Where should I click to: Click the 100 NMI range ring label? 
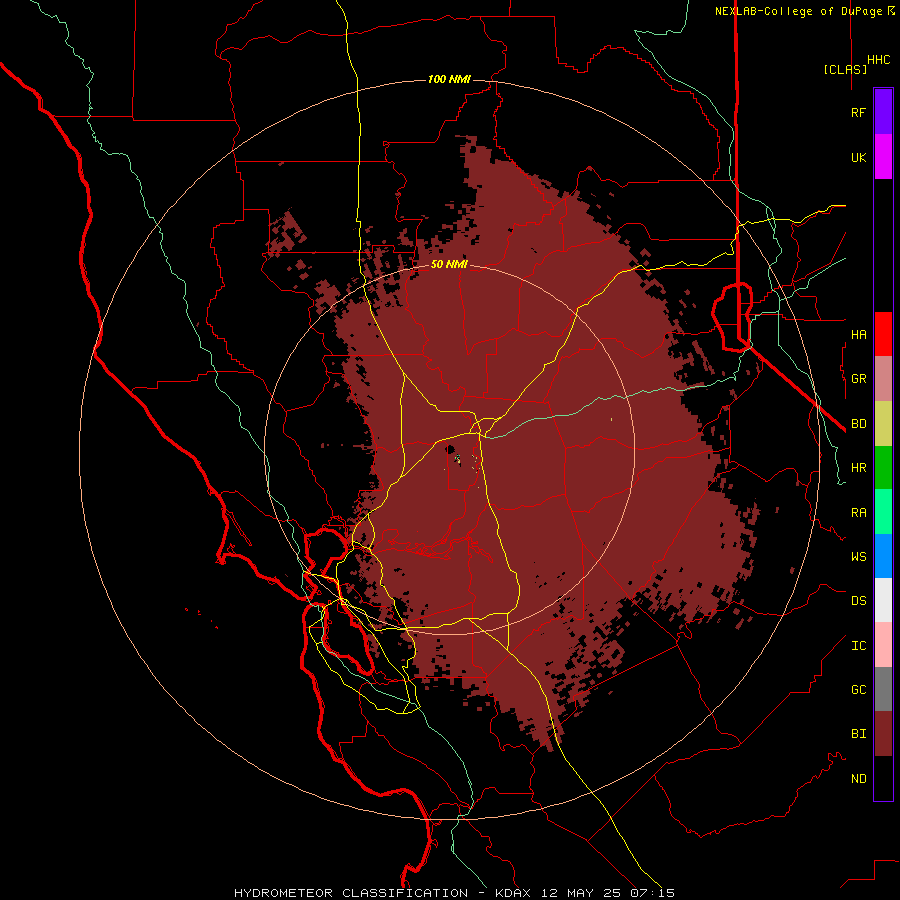[449, 79]
